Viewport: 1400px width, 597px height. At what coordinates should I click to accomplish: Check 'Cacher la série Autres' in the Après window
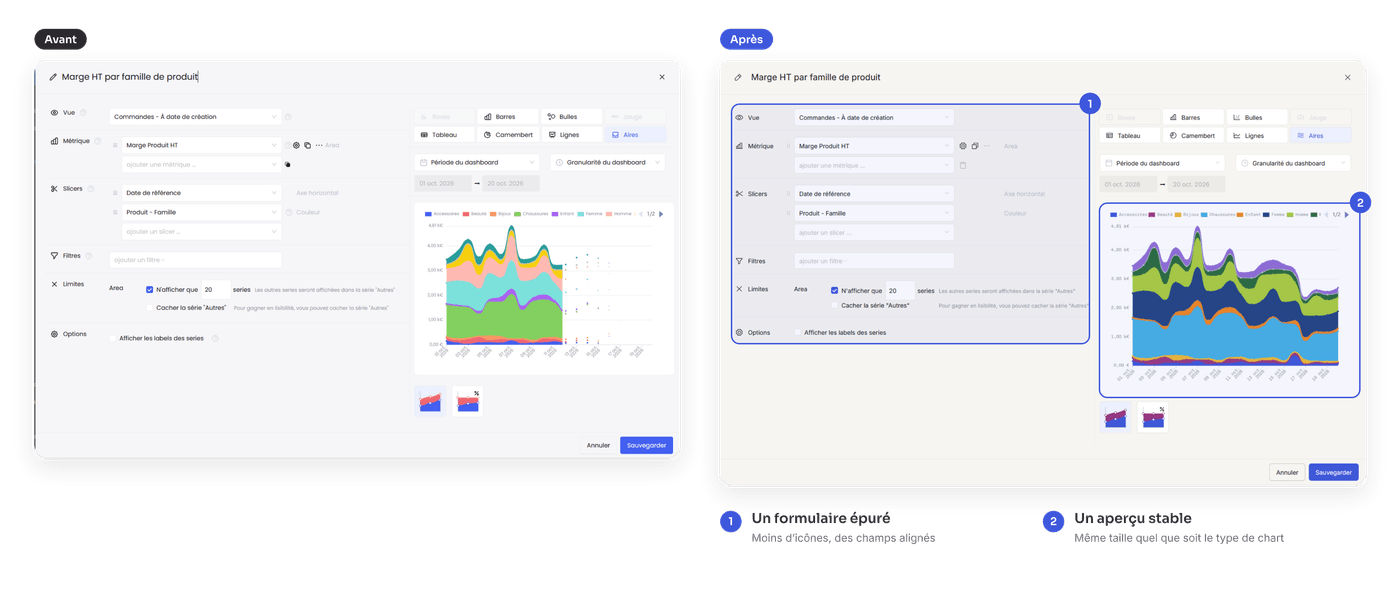pyautogui.click(x=835, y=306)
